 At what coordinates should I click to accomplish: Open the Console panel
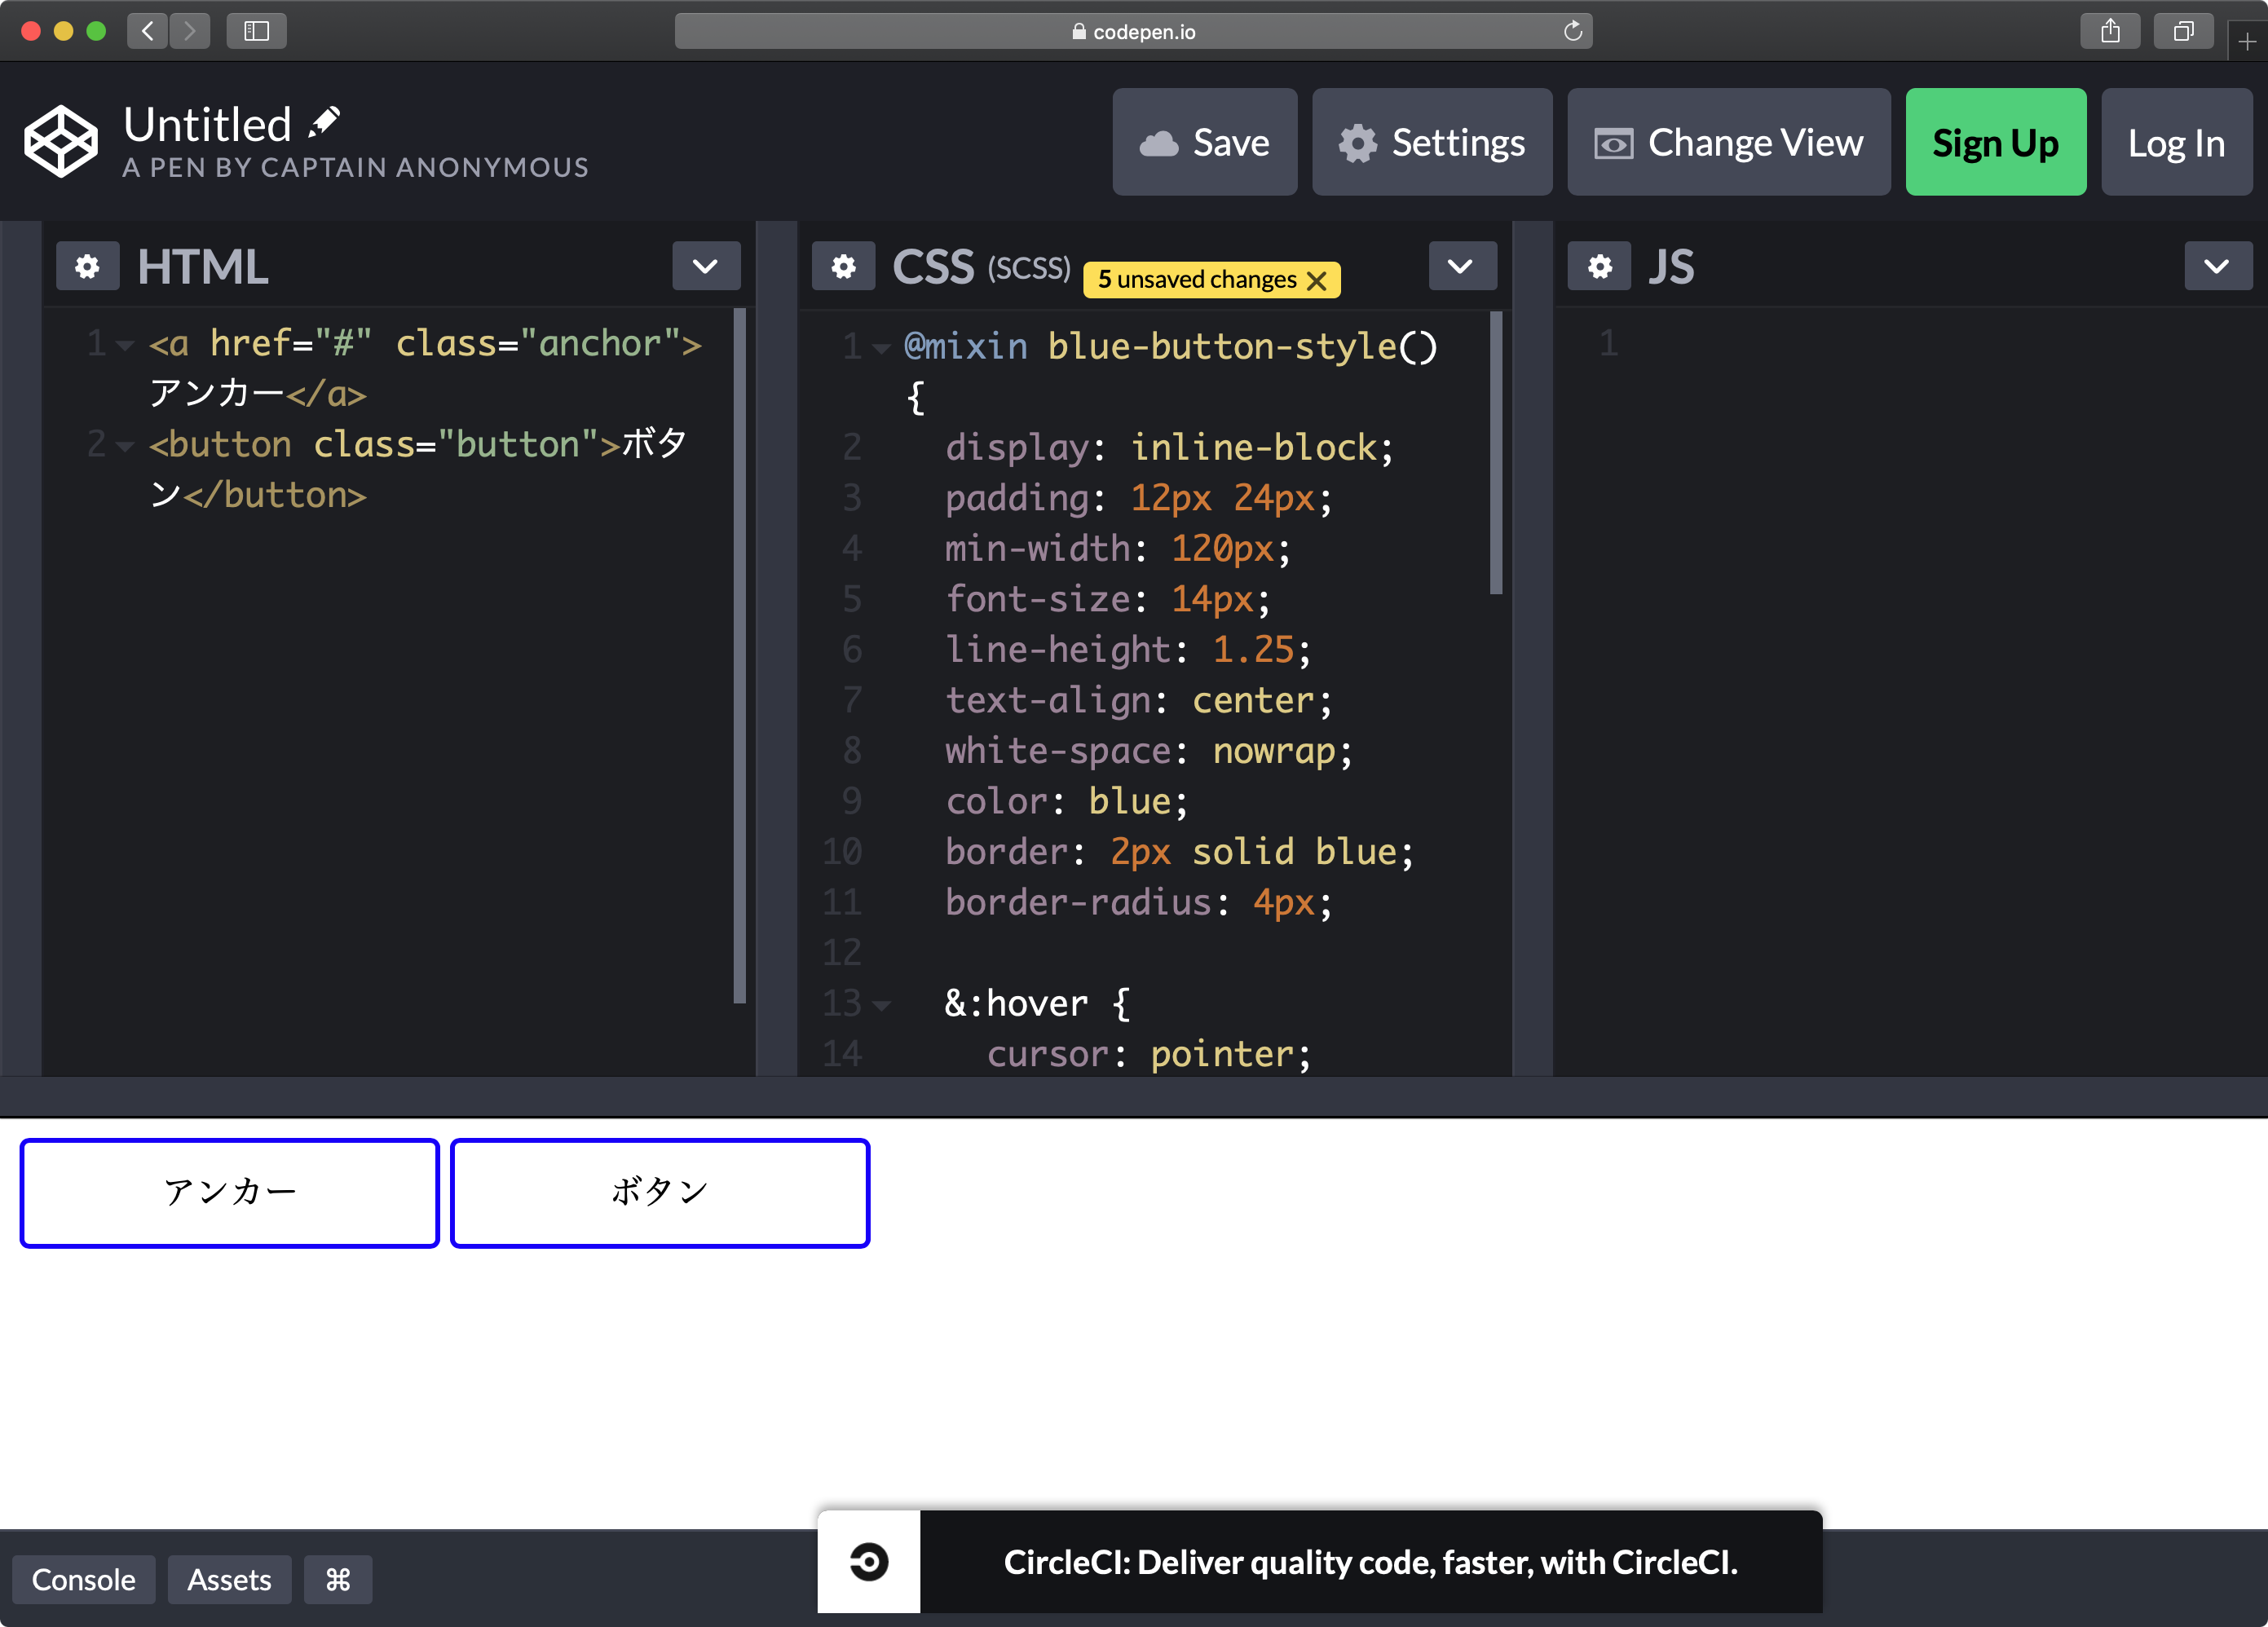pos(84,1580)
